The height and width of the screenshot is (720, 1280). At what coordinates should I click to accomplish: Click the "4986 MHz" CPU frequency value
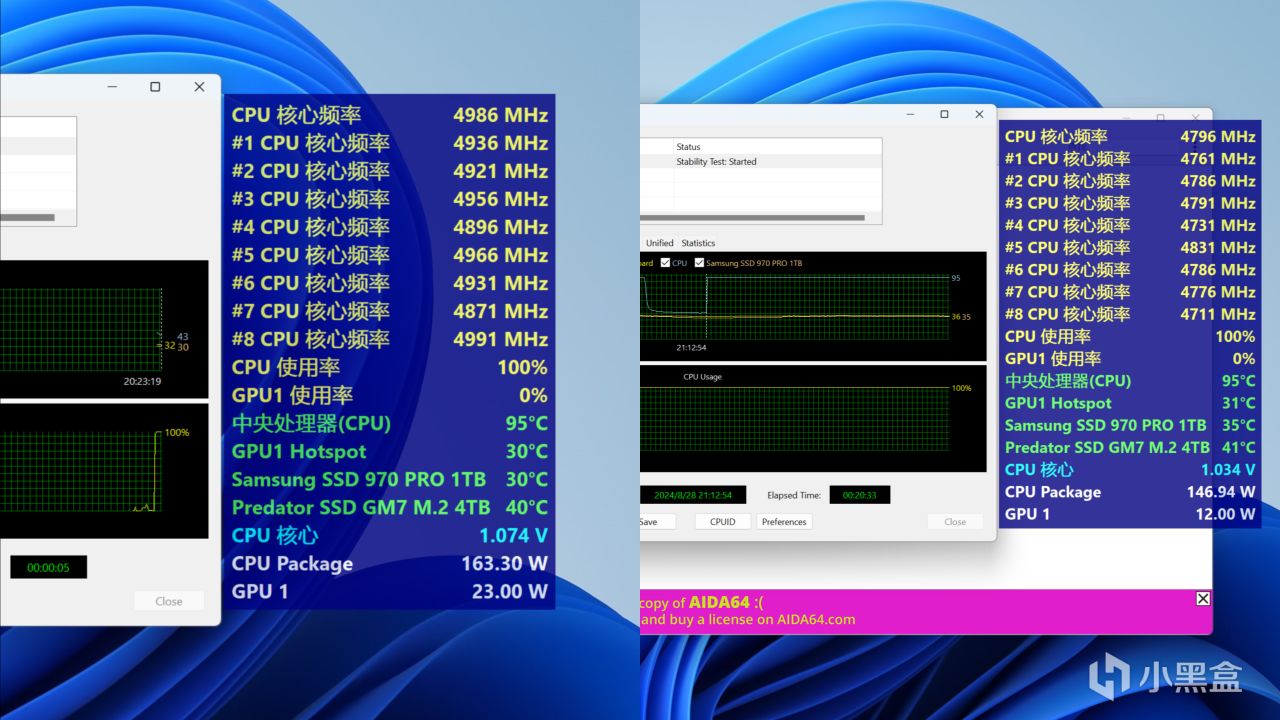coord(500,115)
